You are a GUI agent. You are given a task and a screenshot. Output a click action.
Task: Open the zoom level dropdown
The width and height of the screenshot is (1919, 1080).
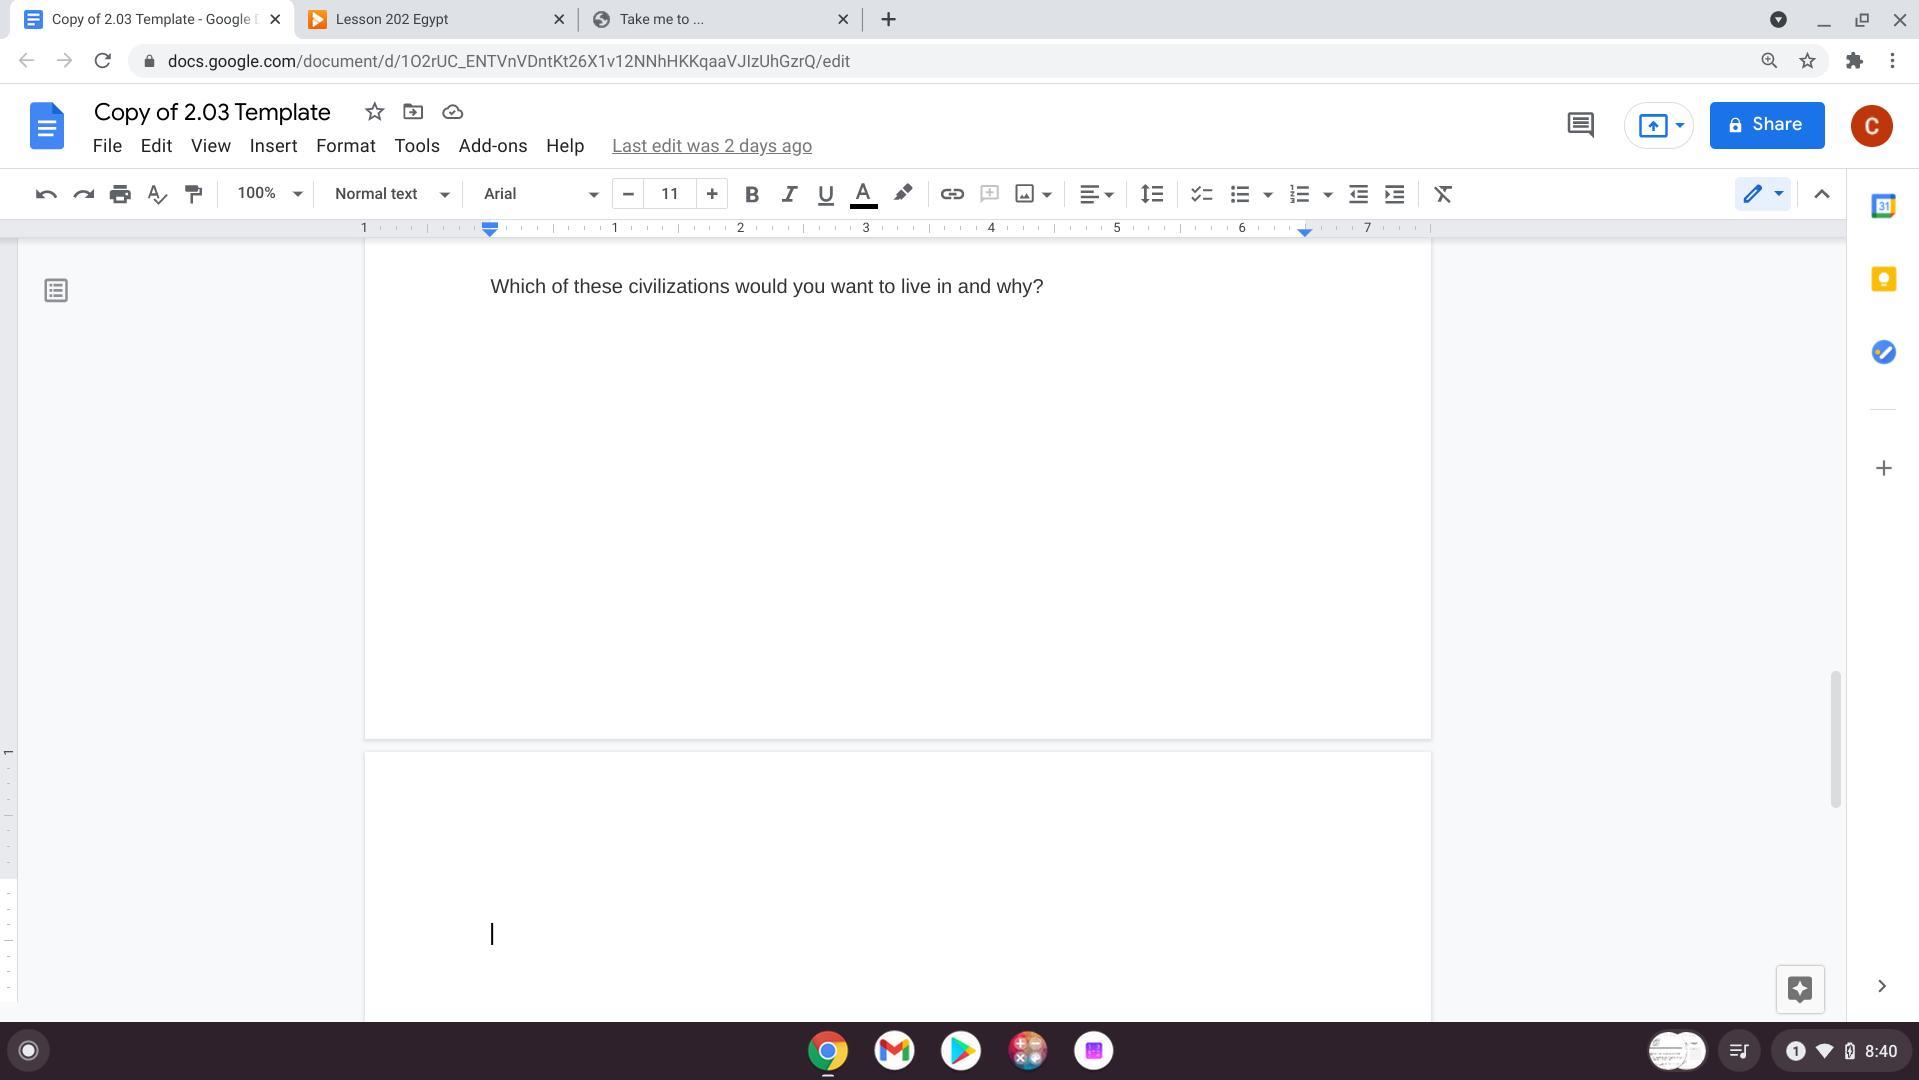click(x=268, y=194)
